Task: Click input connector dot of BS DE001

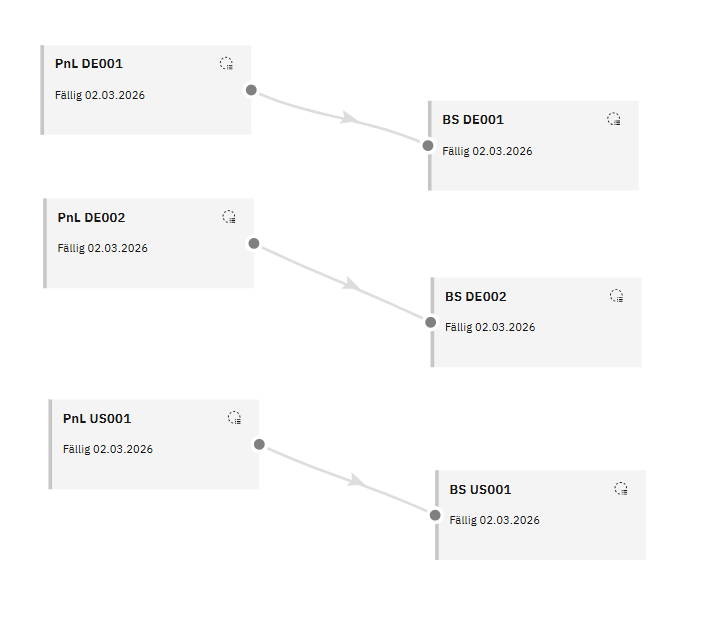Action: pos(428,145)
